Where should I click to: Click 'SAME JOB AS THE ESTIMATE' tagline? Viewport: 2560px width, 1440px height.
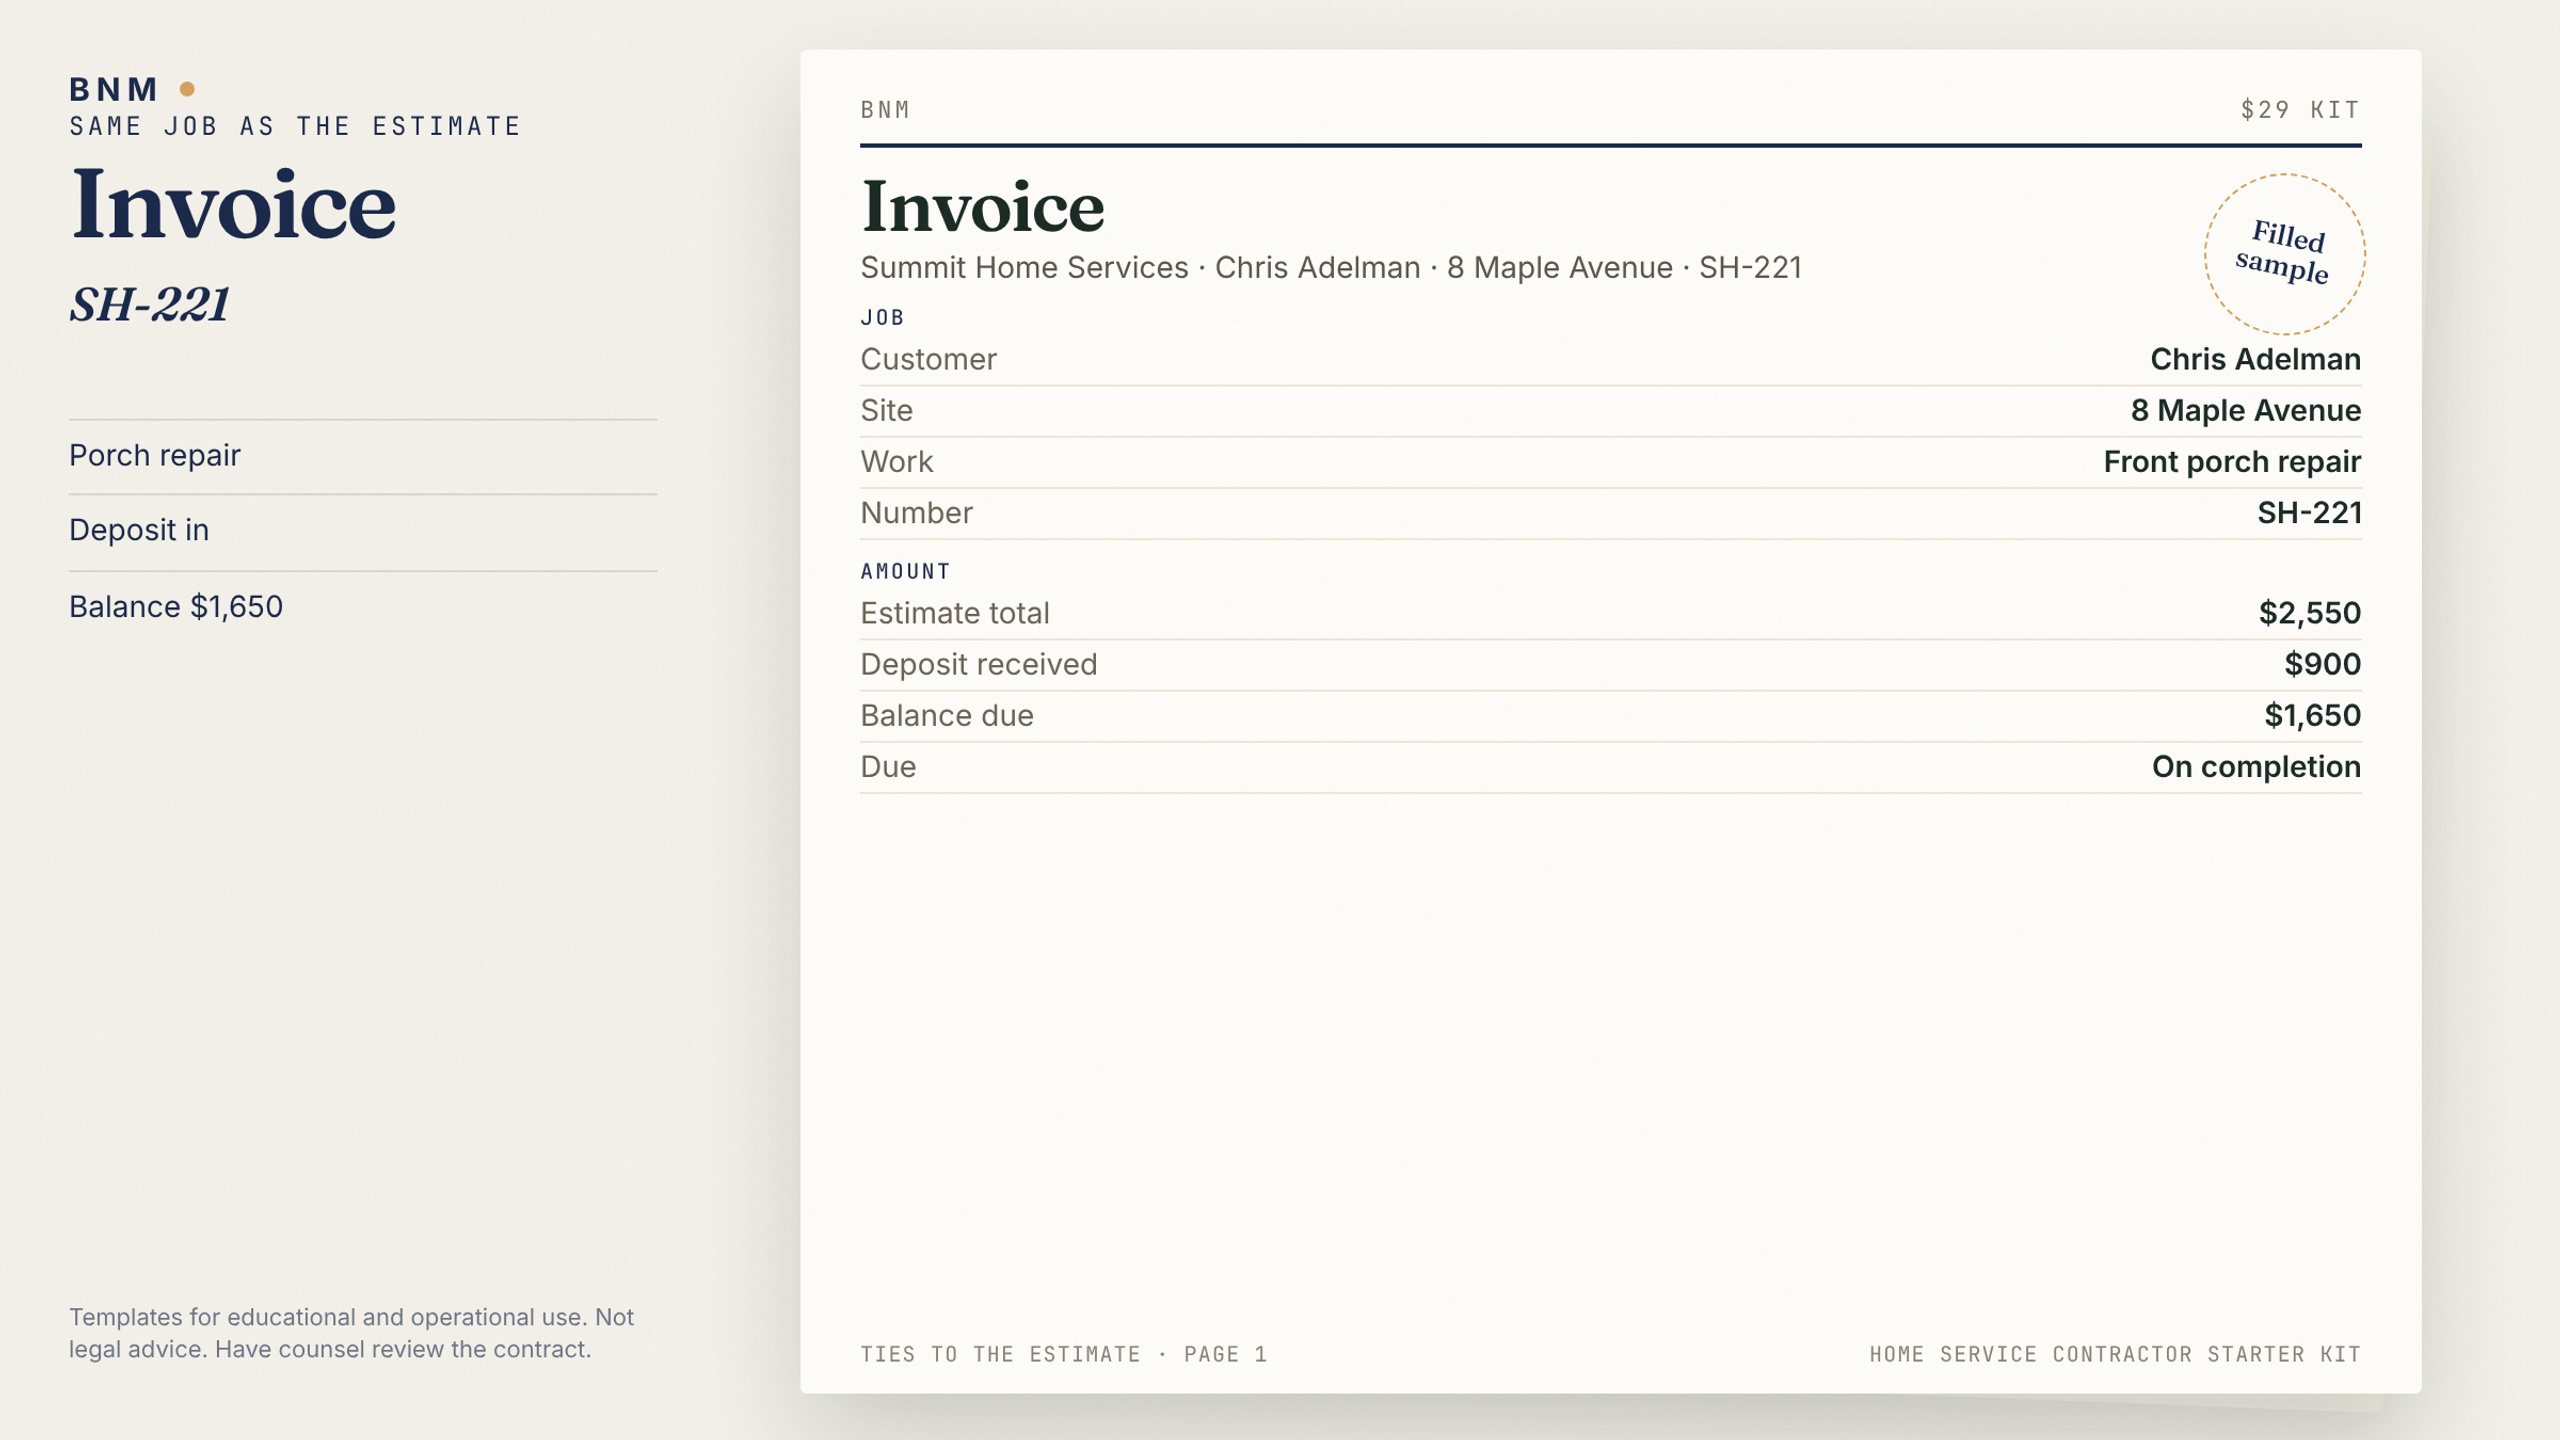click(295, 126)
